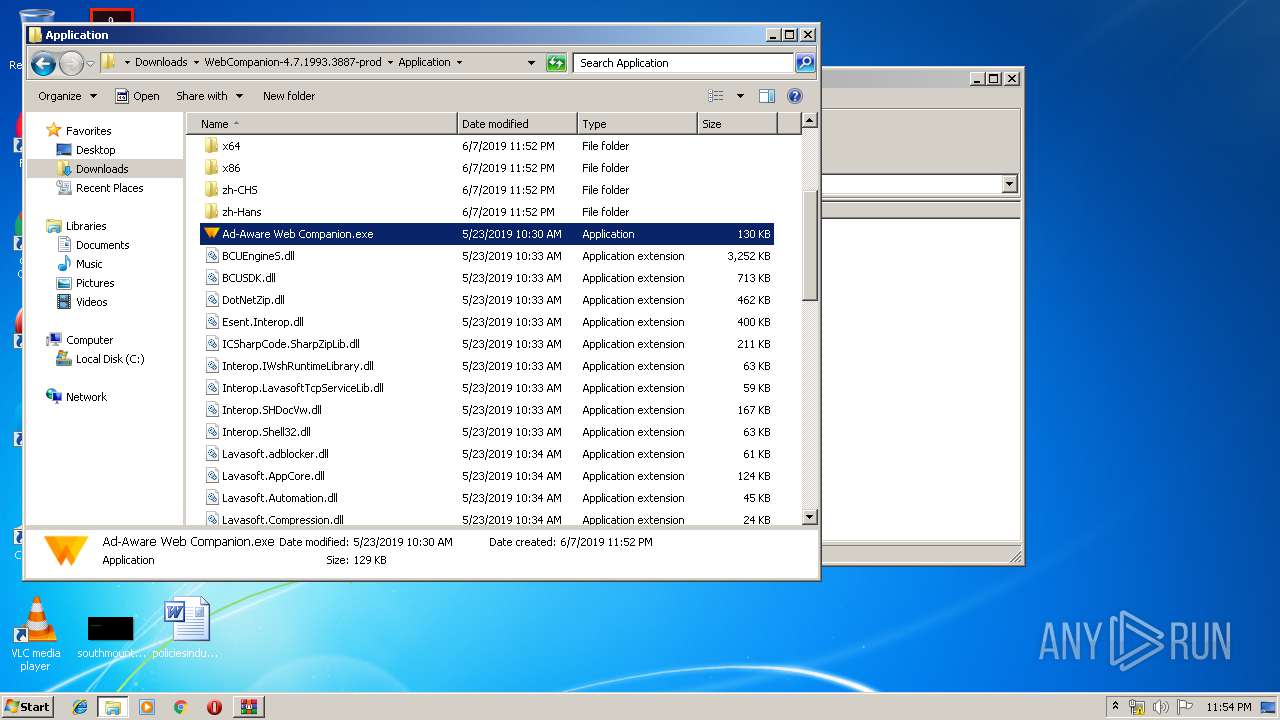Open recent pages dropdown arrow
The height and width of the screenshot is (720, 1280).
coord(91,64)
